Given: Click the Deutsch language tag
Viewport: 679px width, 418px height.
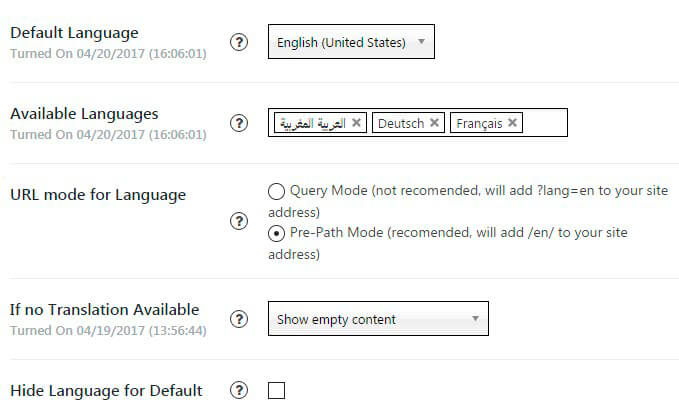Looking at the screenshot, I should pos(401,123).
